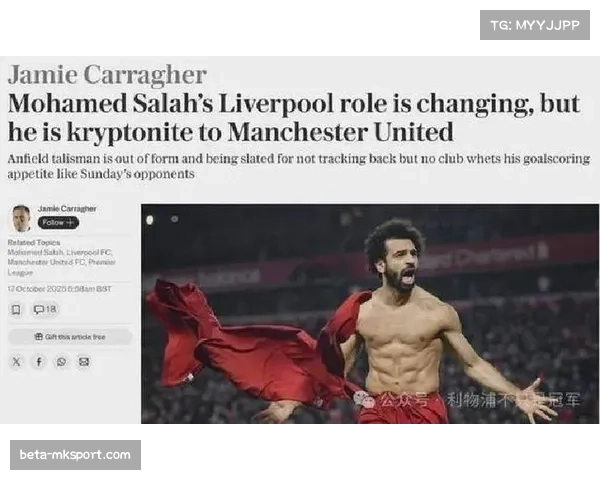
Task: Click the Jamie Carragher column heading
Action: (x=107, y=75)
